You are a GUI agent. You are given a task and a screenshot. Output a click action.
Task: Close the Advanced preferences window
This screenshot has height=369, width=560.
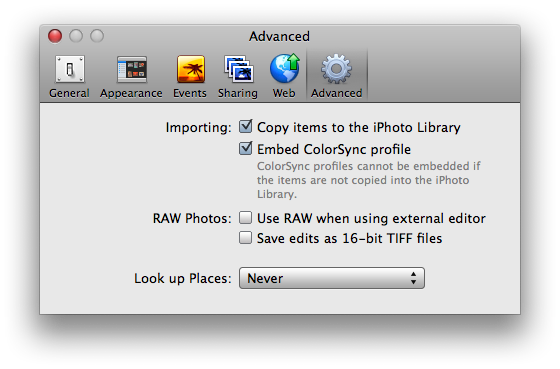point(55,36)
